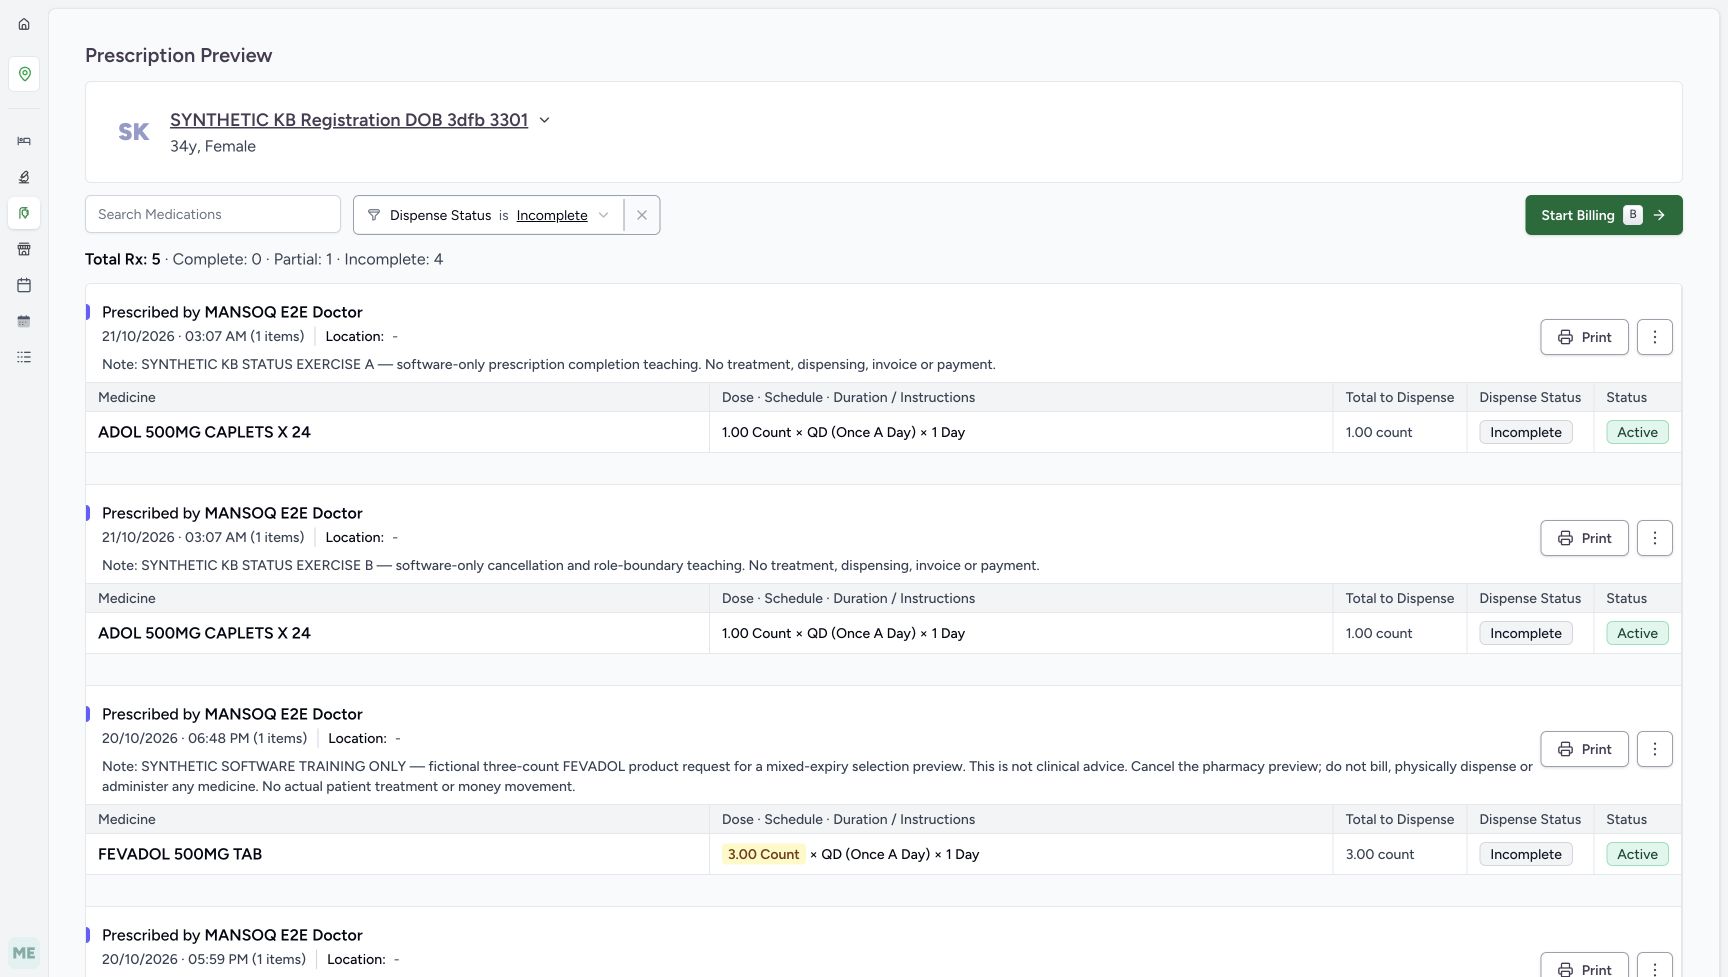The width and height of the screenshot is (1728, 977).
Task: Click Active status in Exercise A row
Action: click(x=1637, y=432)
